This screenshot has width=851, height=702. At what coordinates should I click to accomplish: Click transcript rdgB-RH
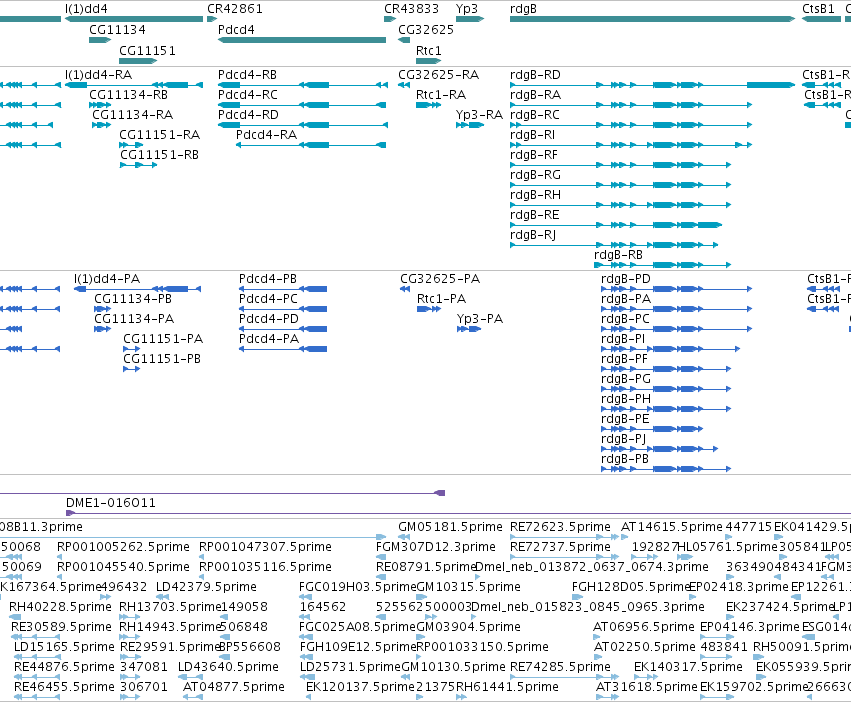click(x=535, y=194)
